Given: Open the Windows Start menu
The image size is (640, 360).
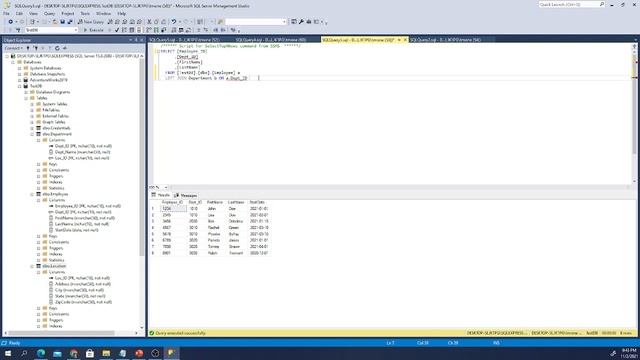Looking at the screenshot, I should click(x=8, y=353).
